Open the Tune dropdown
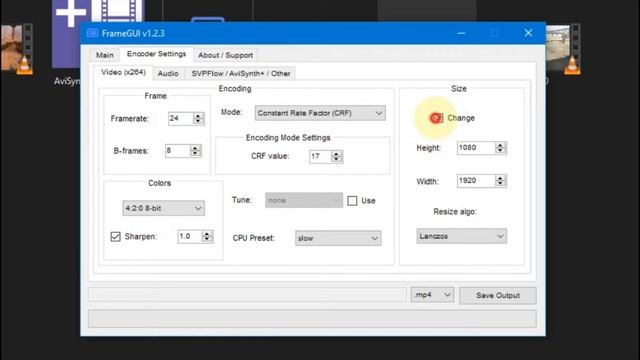 [x=304, y=200]
